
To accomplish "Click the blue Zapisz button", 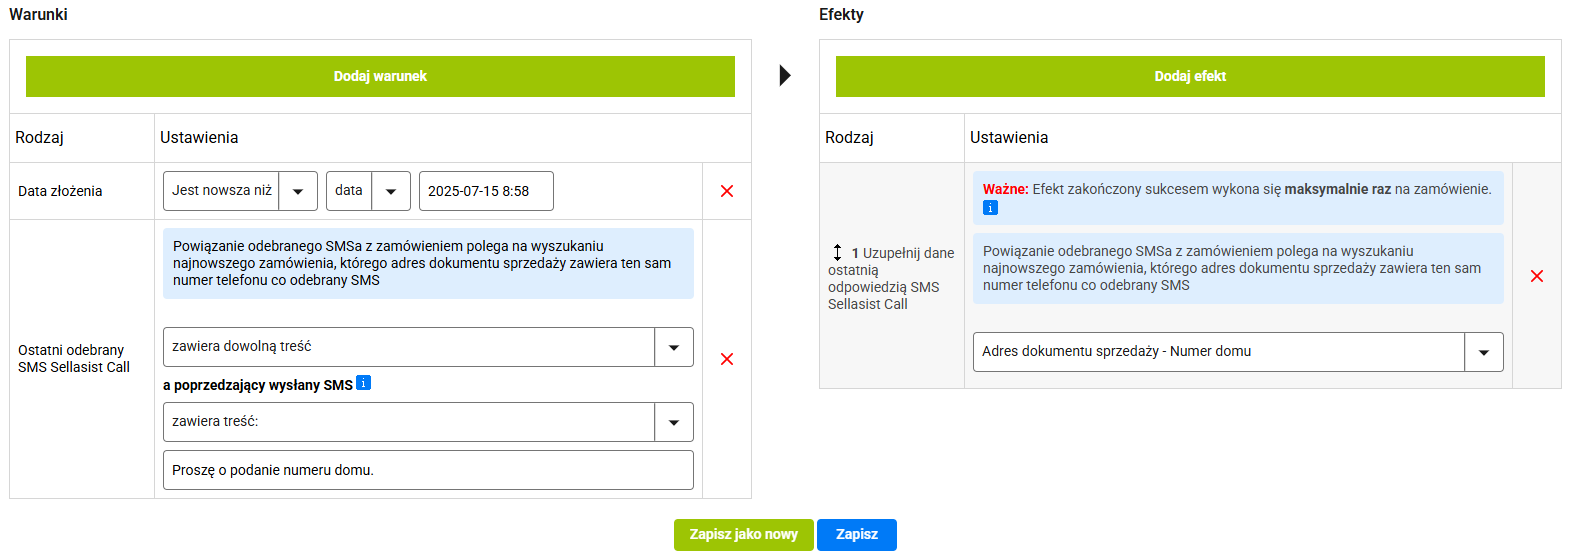I will (857, 535).
